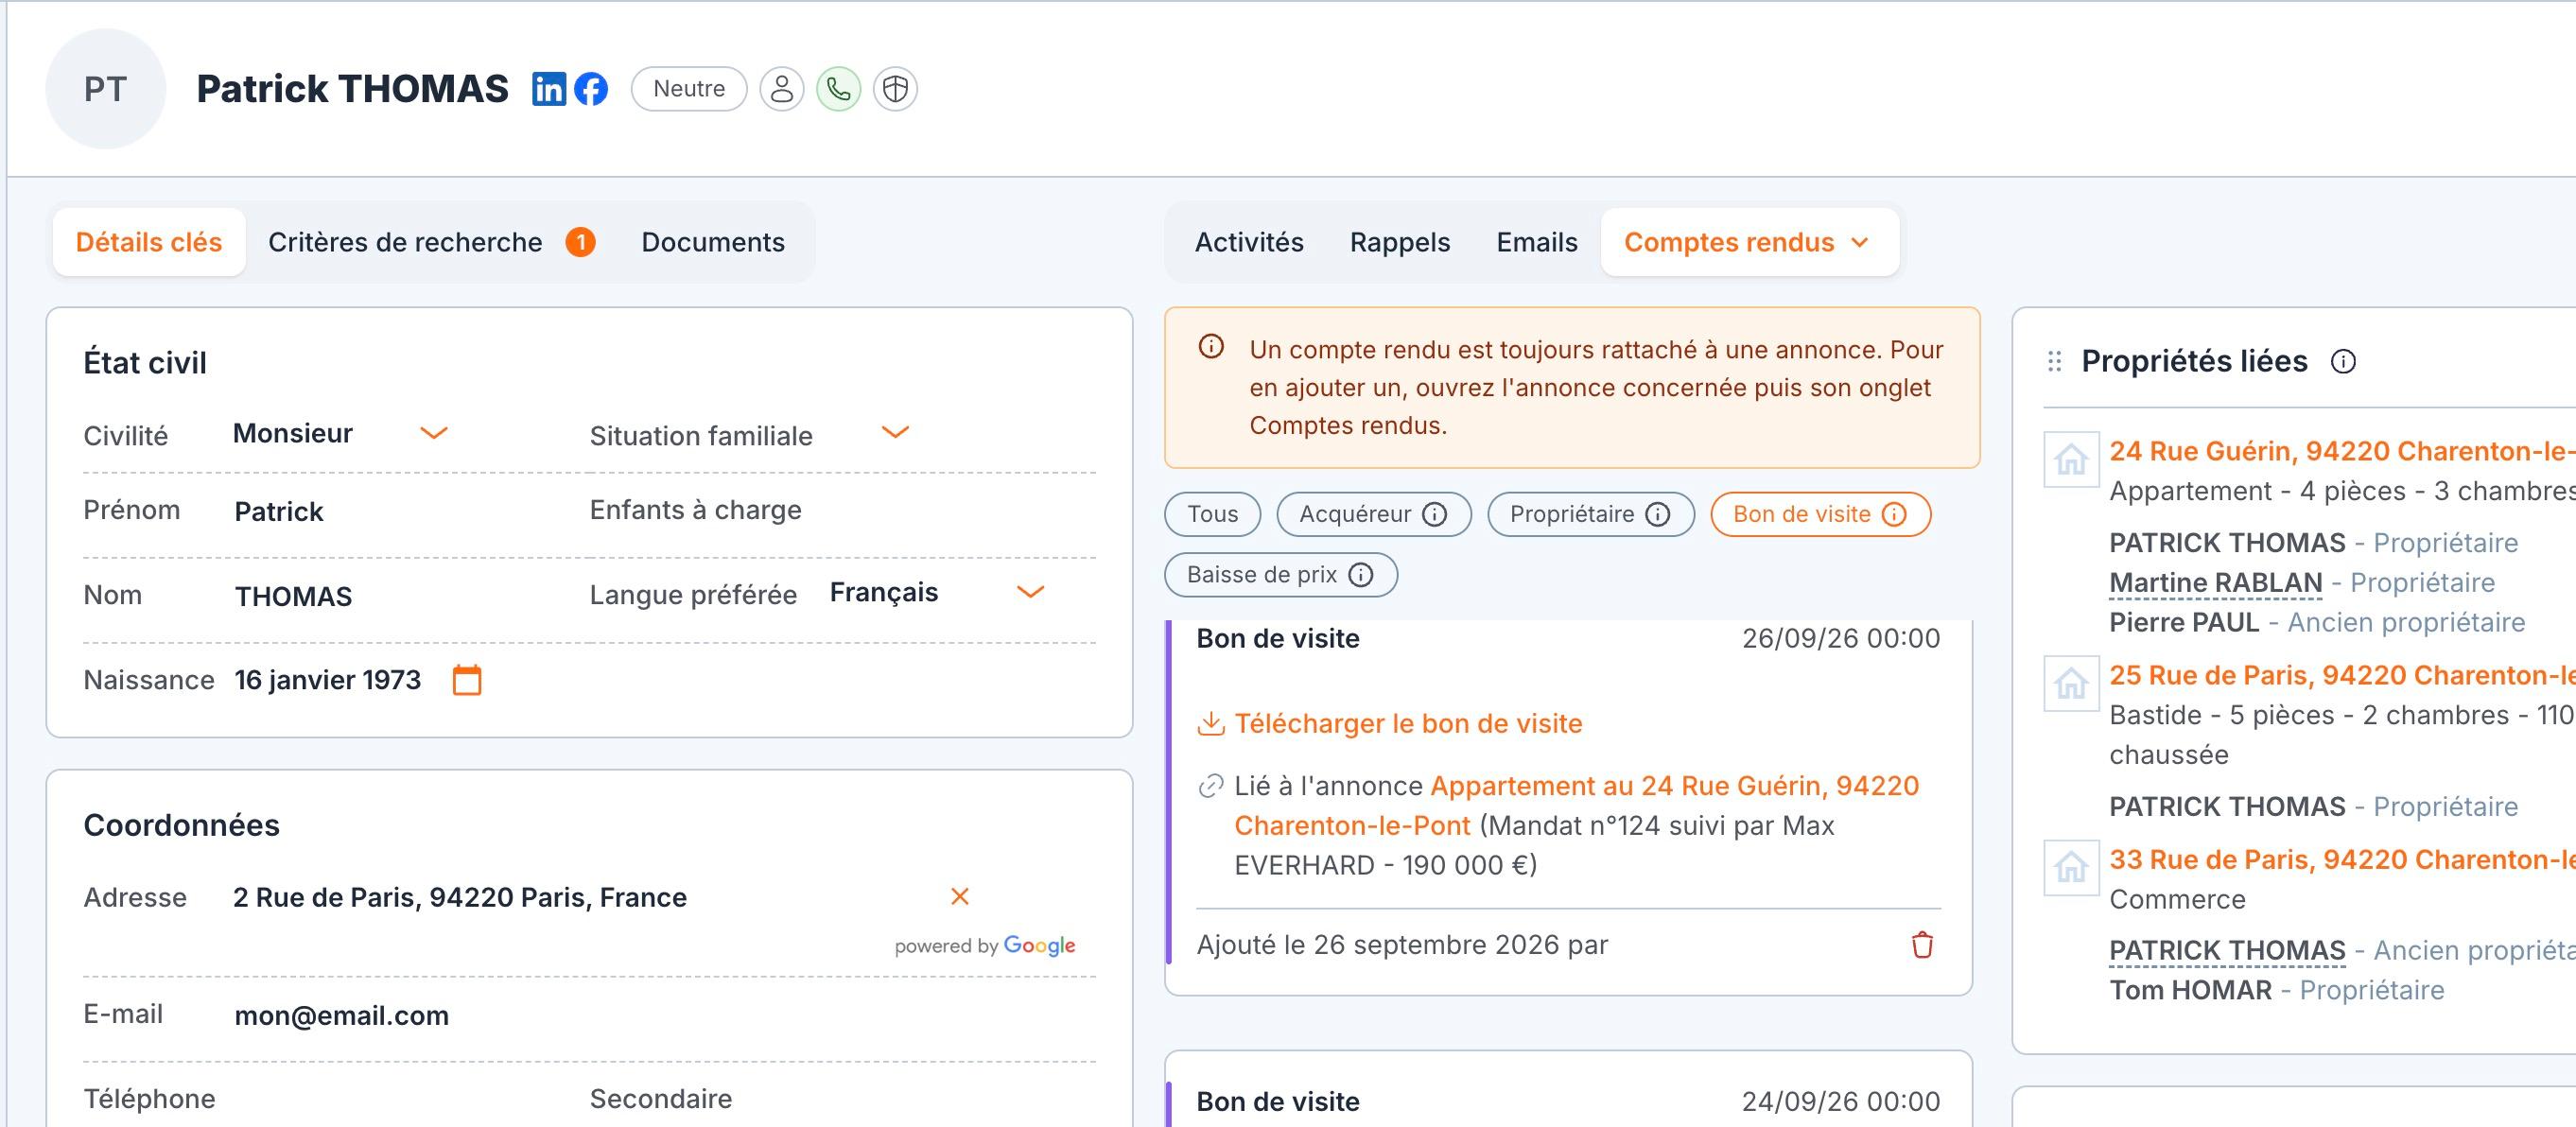This screenshot has width=2576, height=1127.
Task: Click the Nom field containing THOMAS
Action: [x=294, y=596]
